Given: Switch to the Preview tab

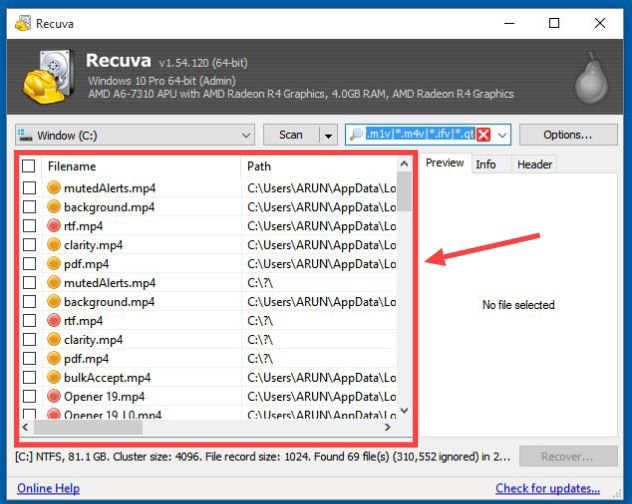Looking at the screenshot, I should coord(445,163).
